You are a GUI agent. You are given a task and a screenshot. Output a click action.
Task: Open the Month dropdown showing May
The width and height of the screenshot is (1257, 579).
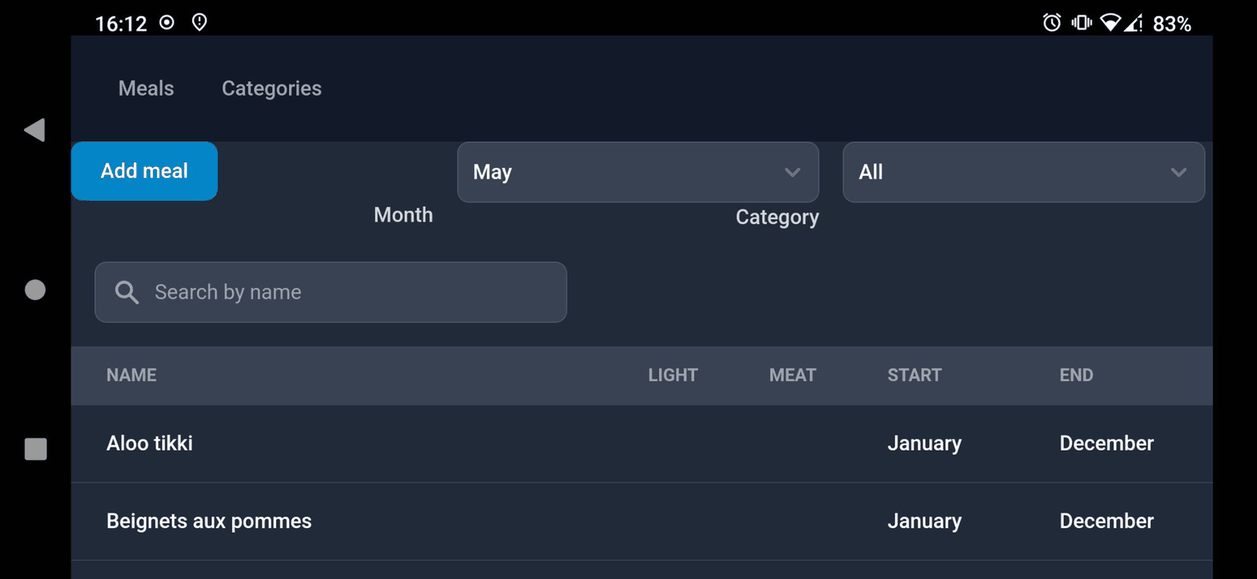pyautogui.click(x=638, y=172)
